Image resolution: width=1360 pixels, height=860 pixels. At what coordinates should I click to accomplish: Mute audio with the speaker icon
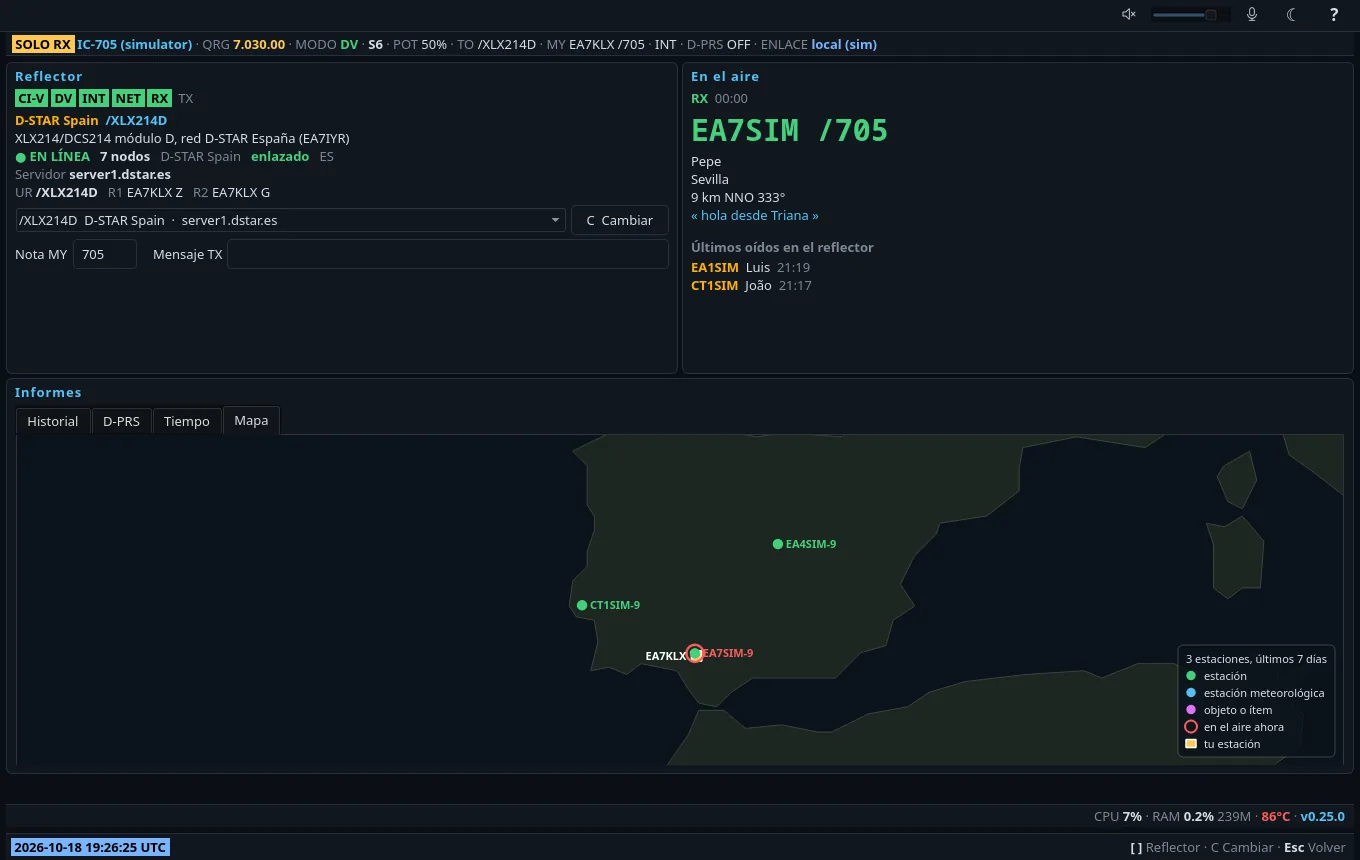[x=1129, y=14]
